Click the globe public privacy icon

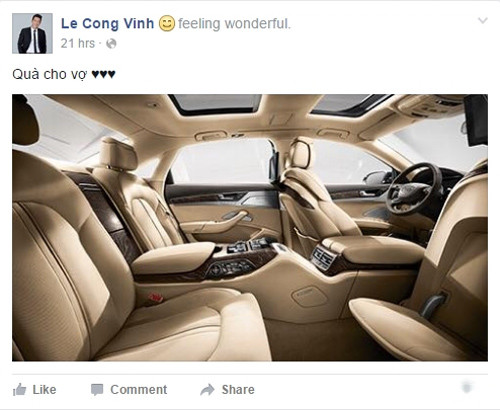tap(111, 44)
